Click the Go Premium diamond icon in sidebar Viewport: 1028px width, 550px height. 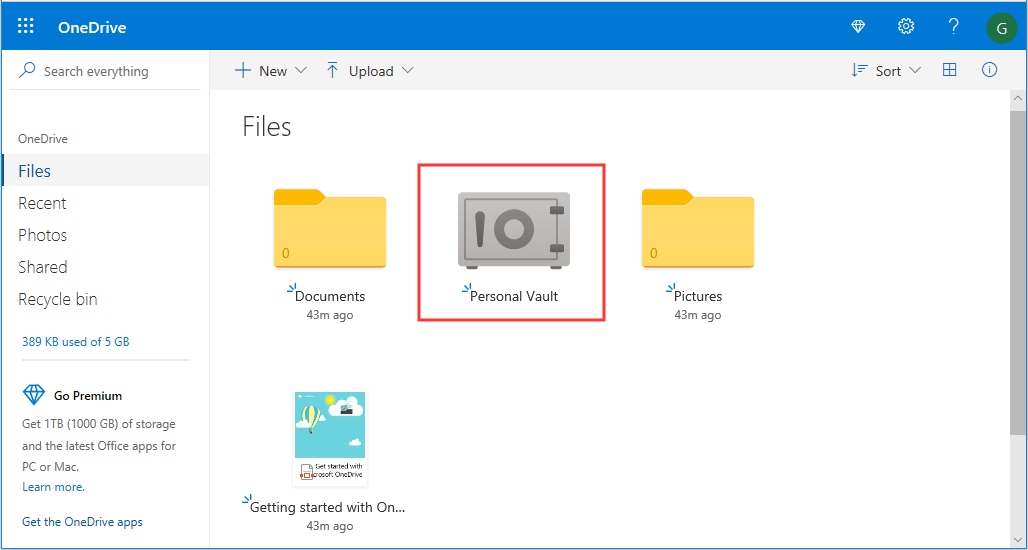(33, 395)
